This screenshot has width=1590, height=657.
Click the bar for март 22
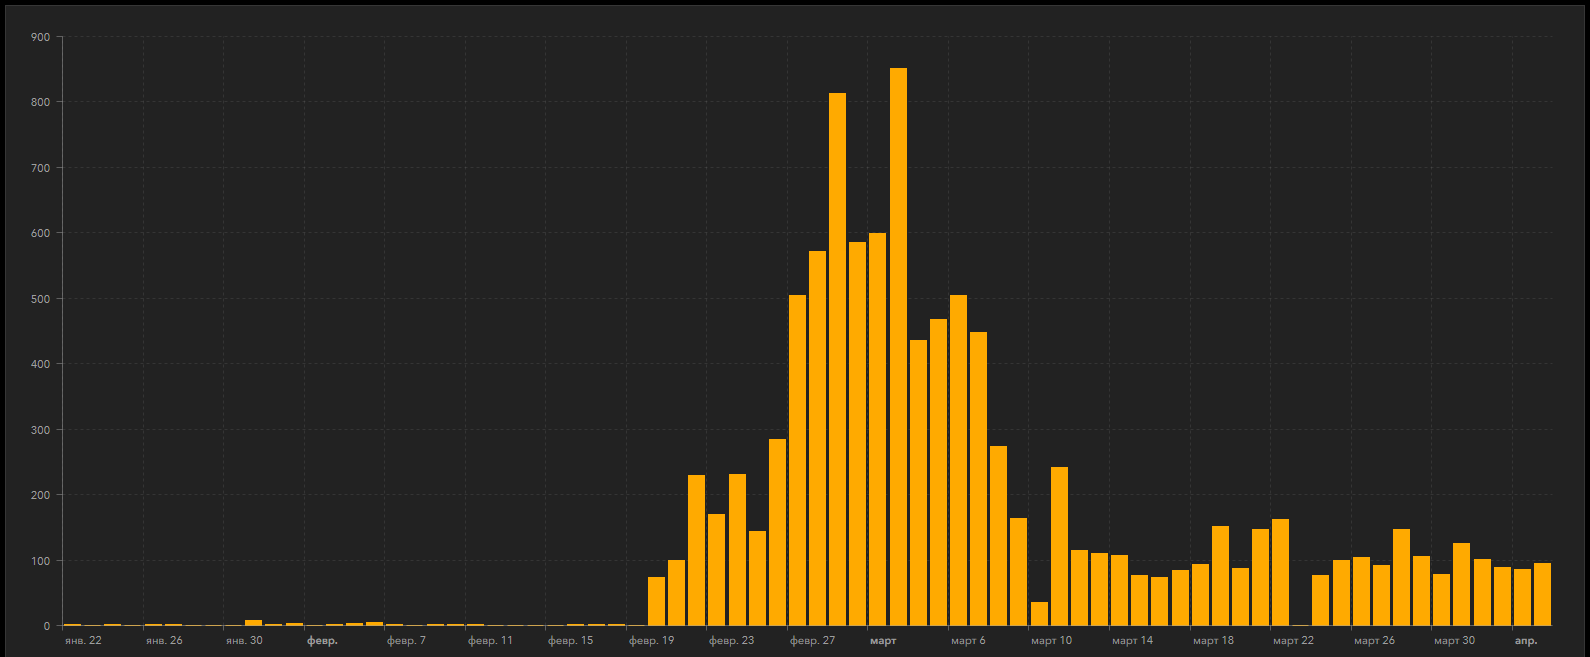[x=1281, y=572]
